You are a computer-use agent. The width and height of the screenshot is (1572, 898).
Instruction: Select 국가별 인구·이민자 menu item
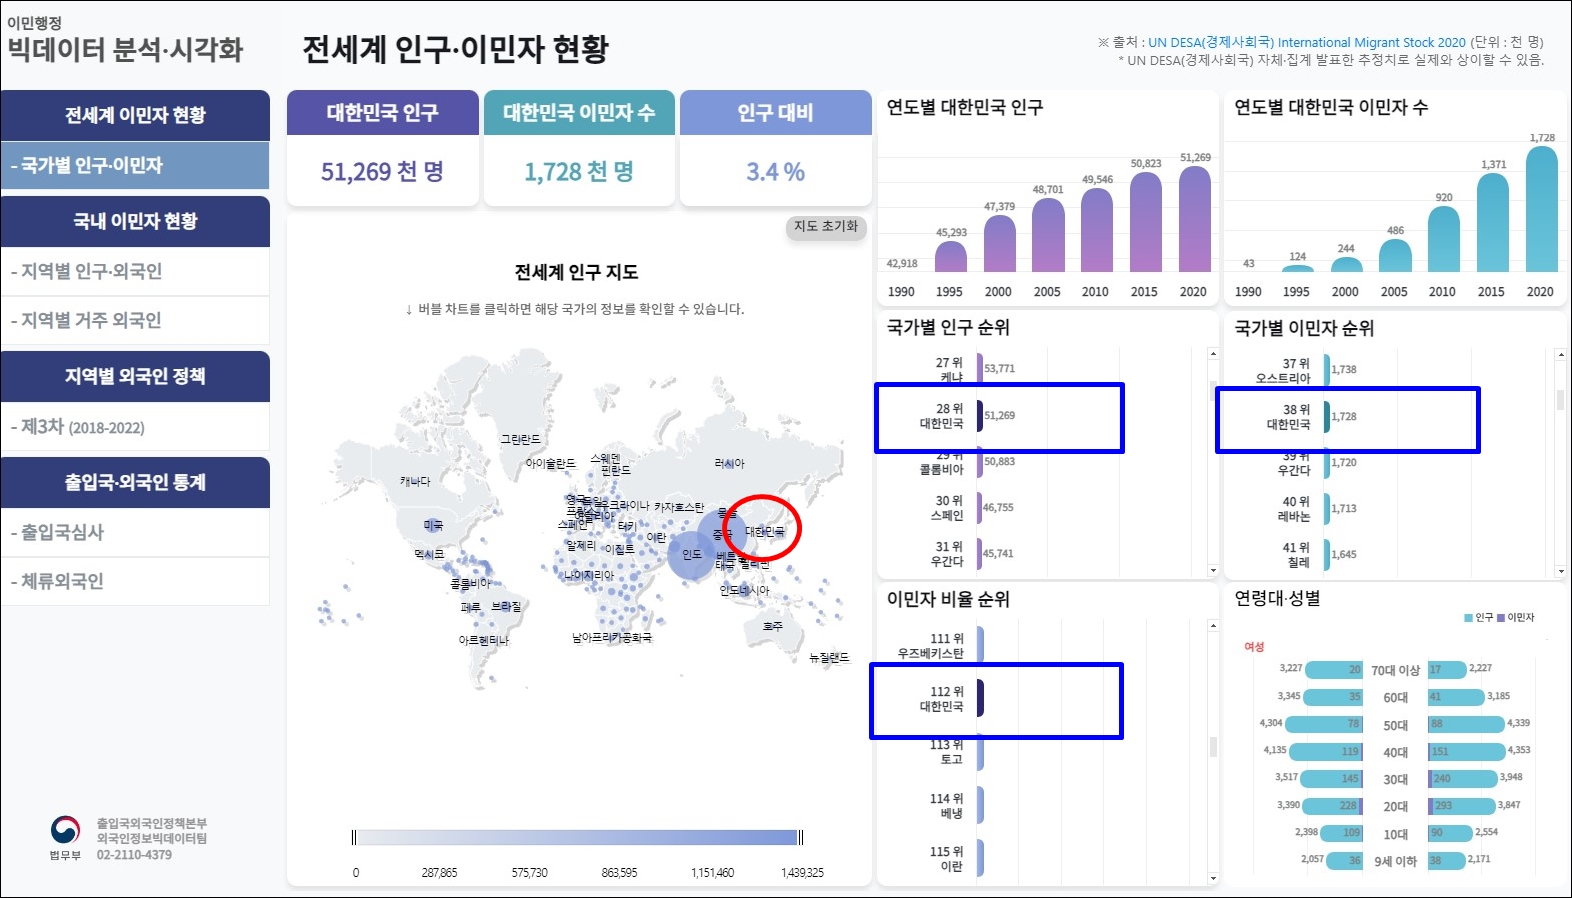[135, 165]
